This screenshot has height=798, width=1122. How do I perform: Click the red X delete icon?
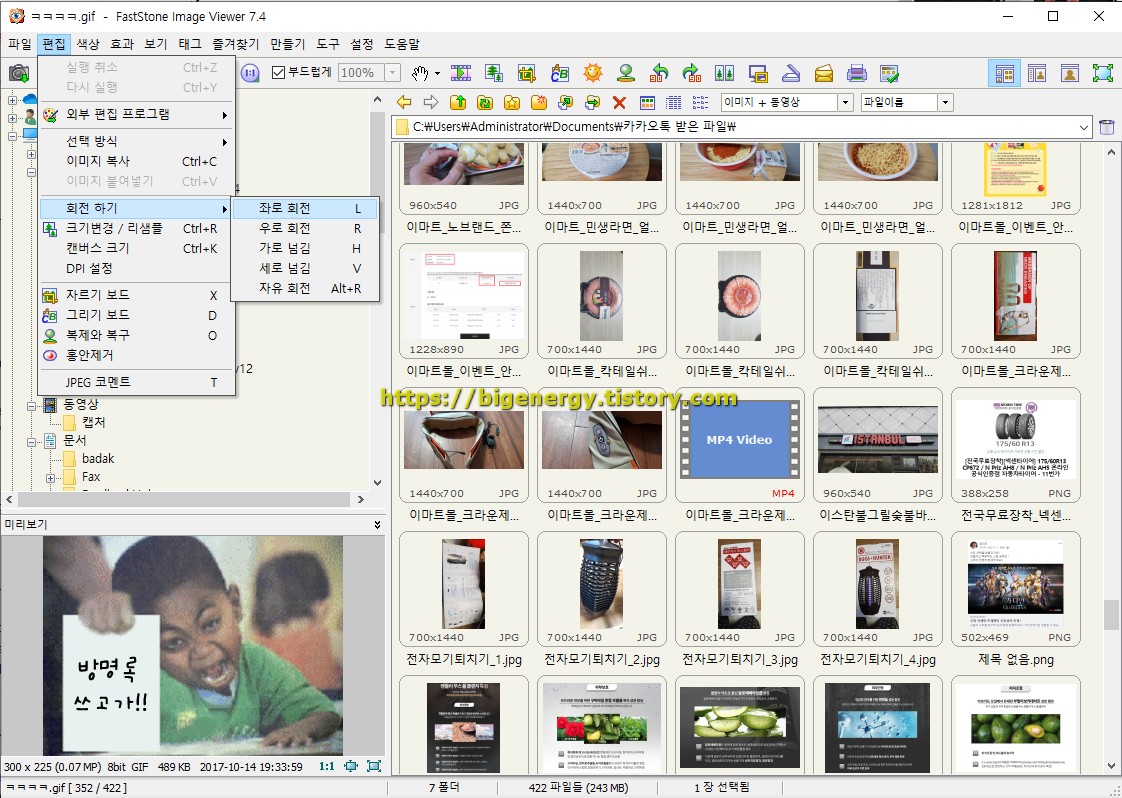tap(620, 103)
